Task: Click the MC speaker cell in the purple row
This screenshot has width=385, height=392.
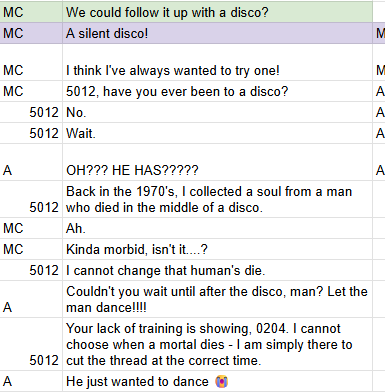Action: tap(31, 33)
